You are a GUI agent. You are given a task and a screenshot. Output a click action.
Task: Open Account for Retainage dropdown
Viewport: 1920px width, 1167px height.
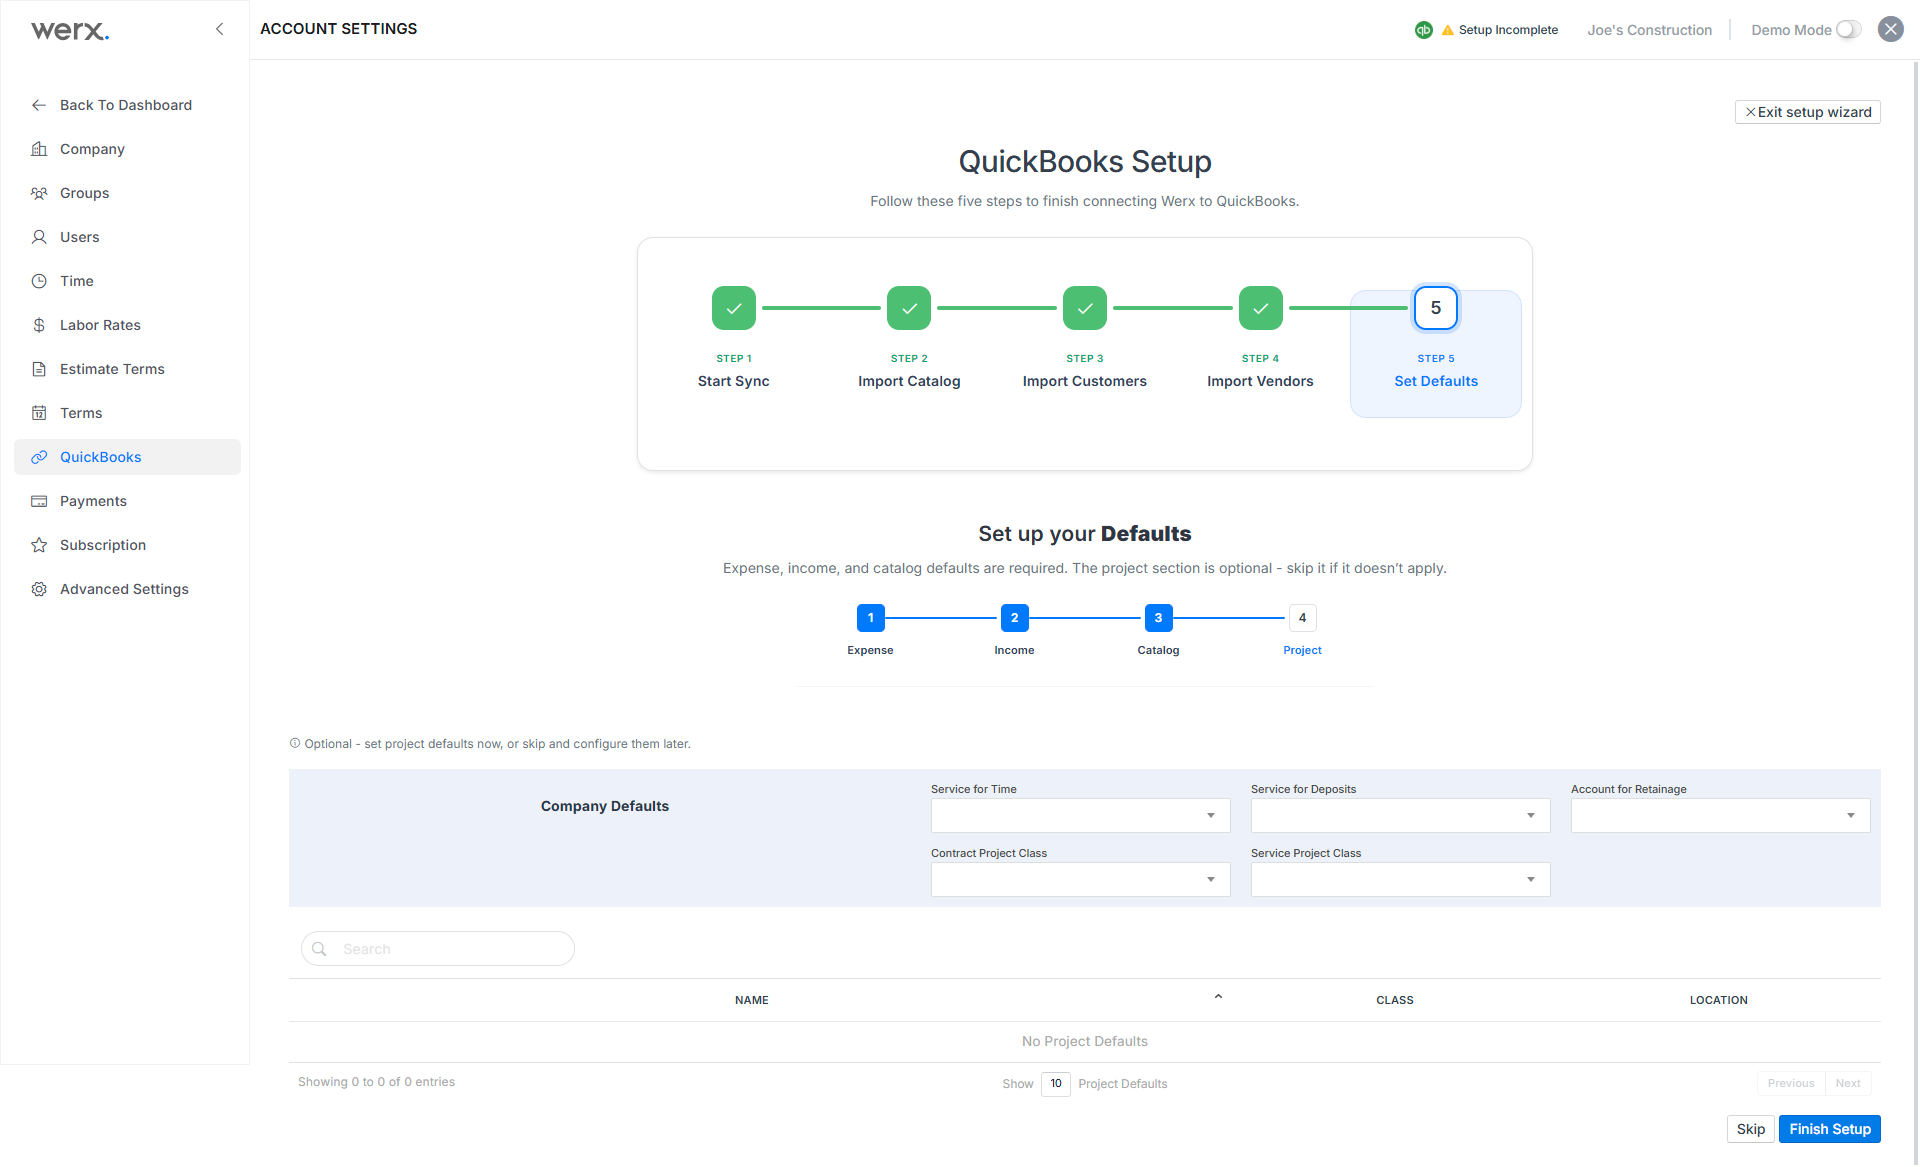[1721, 815]
